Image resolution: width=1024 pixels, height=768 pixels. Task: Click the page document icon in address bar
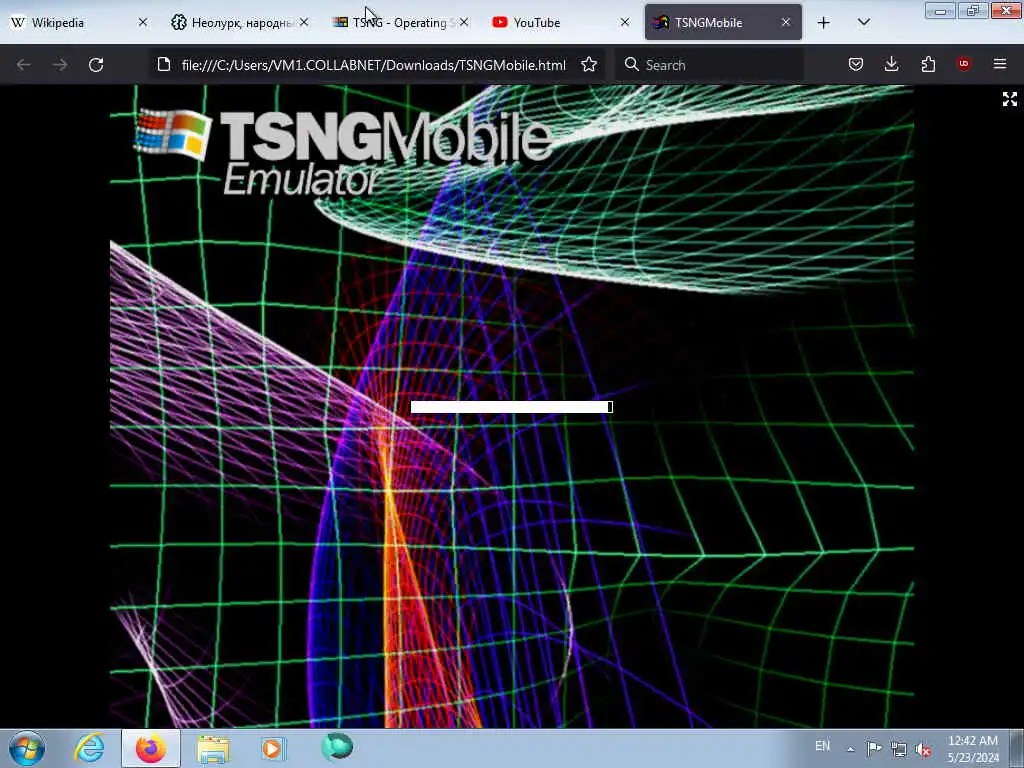164,65
